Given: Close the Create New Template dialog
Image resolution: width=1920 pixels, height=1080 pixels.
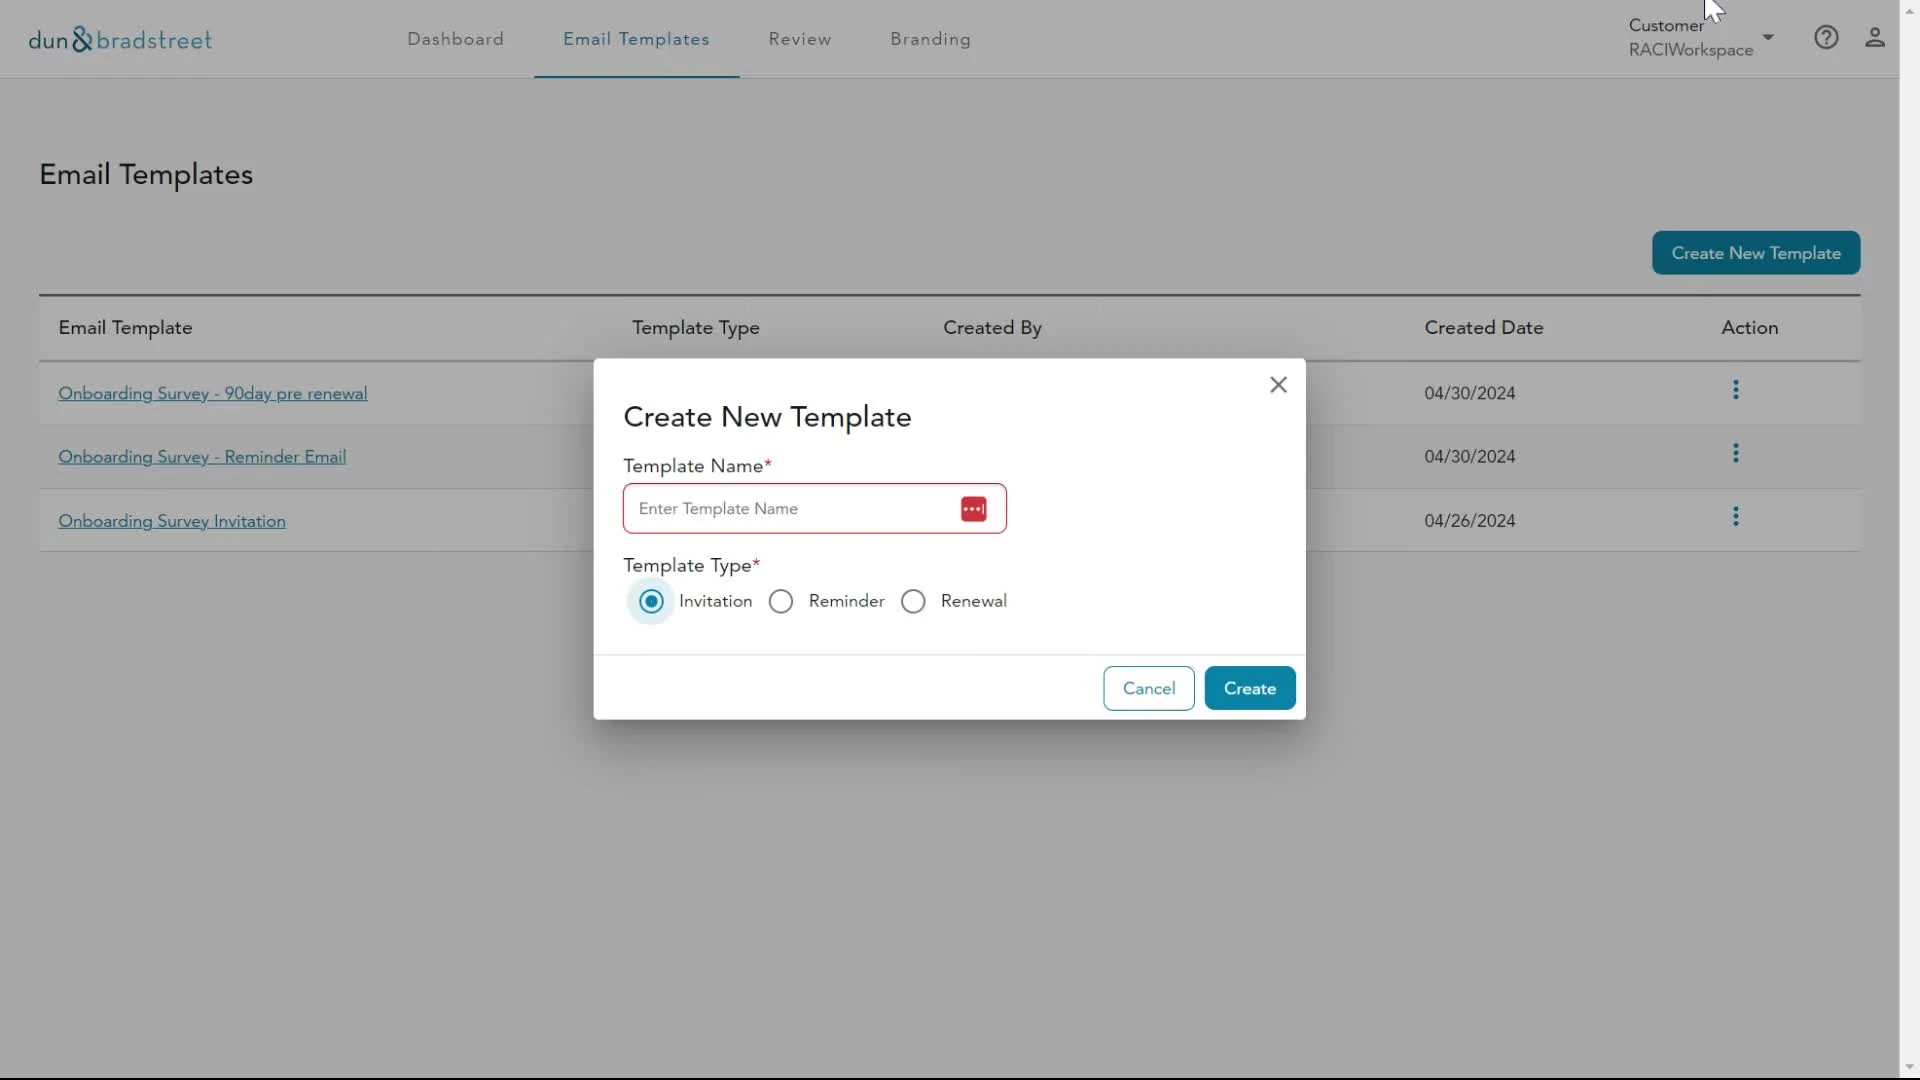Looking at the screenshot, I should coord(1278,385).
